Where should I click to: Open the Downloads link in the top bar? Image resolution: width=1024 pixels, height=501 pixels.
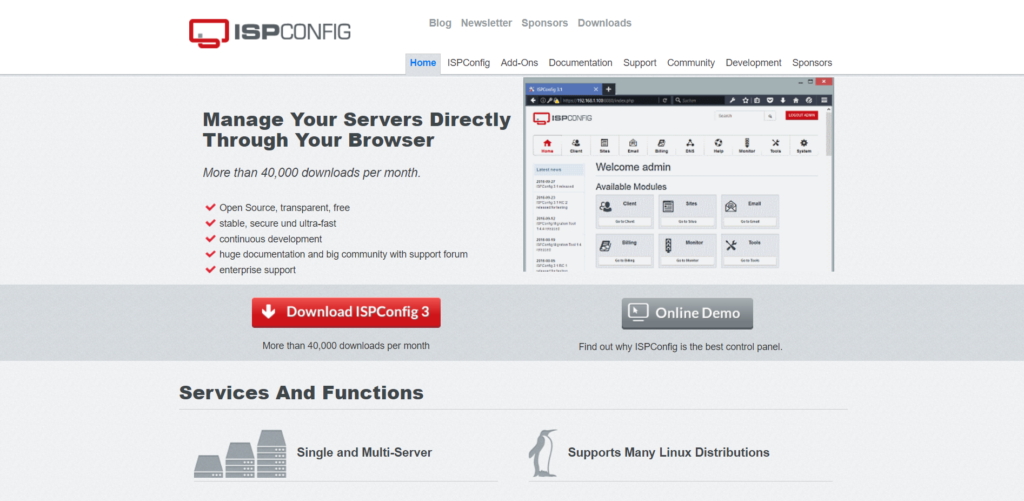click(605, 23)
